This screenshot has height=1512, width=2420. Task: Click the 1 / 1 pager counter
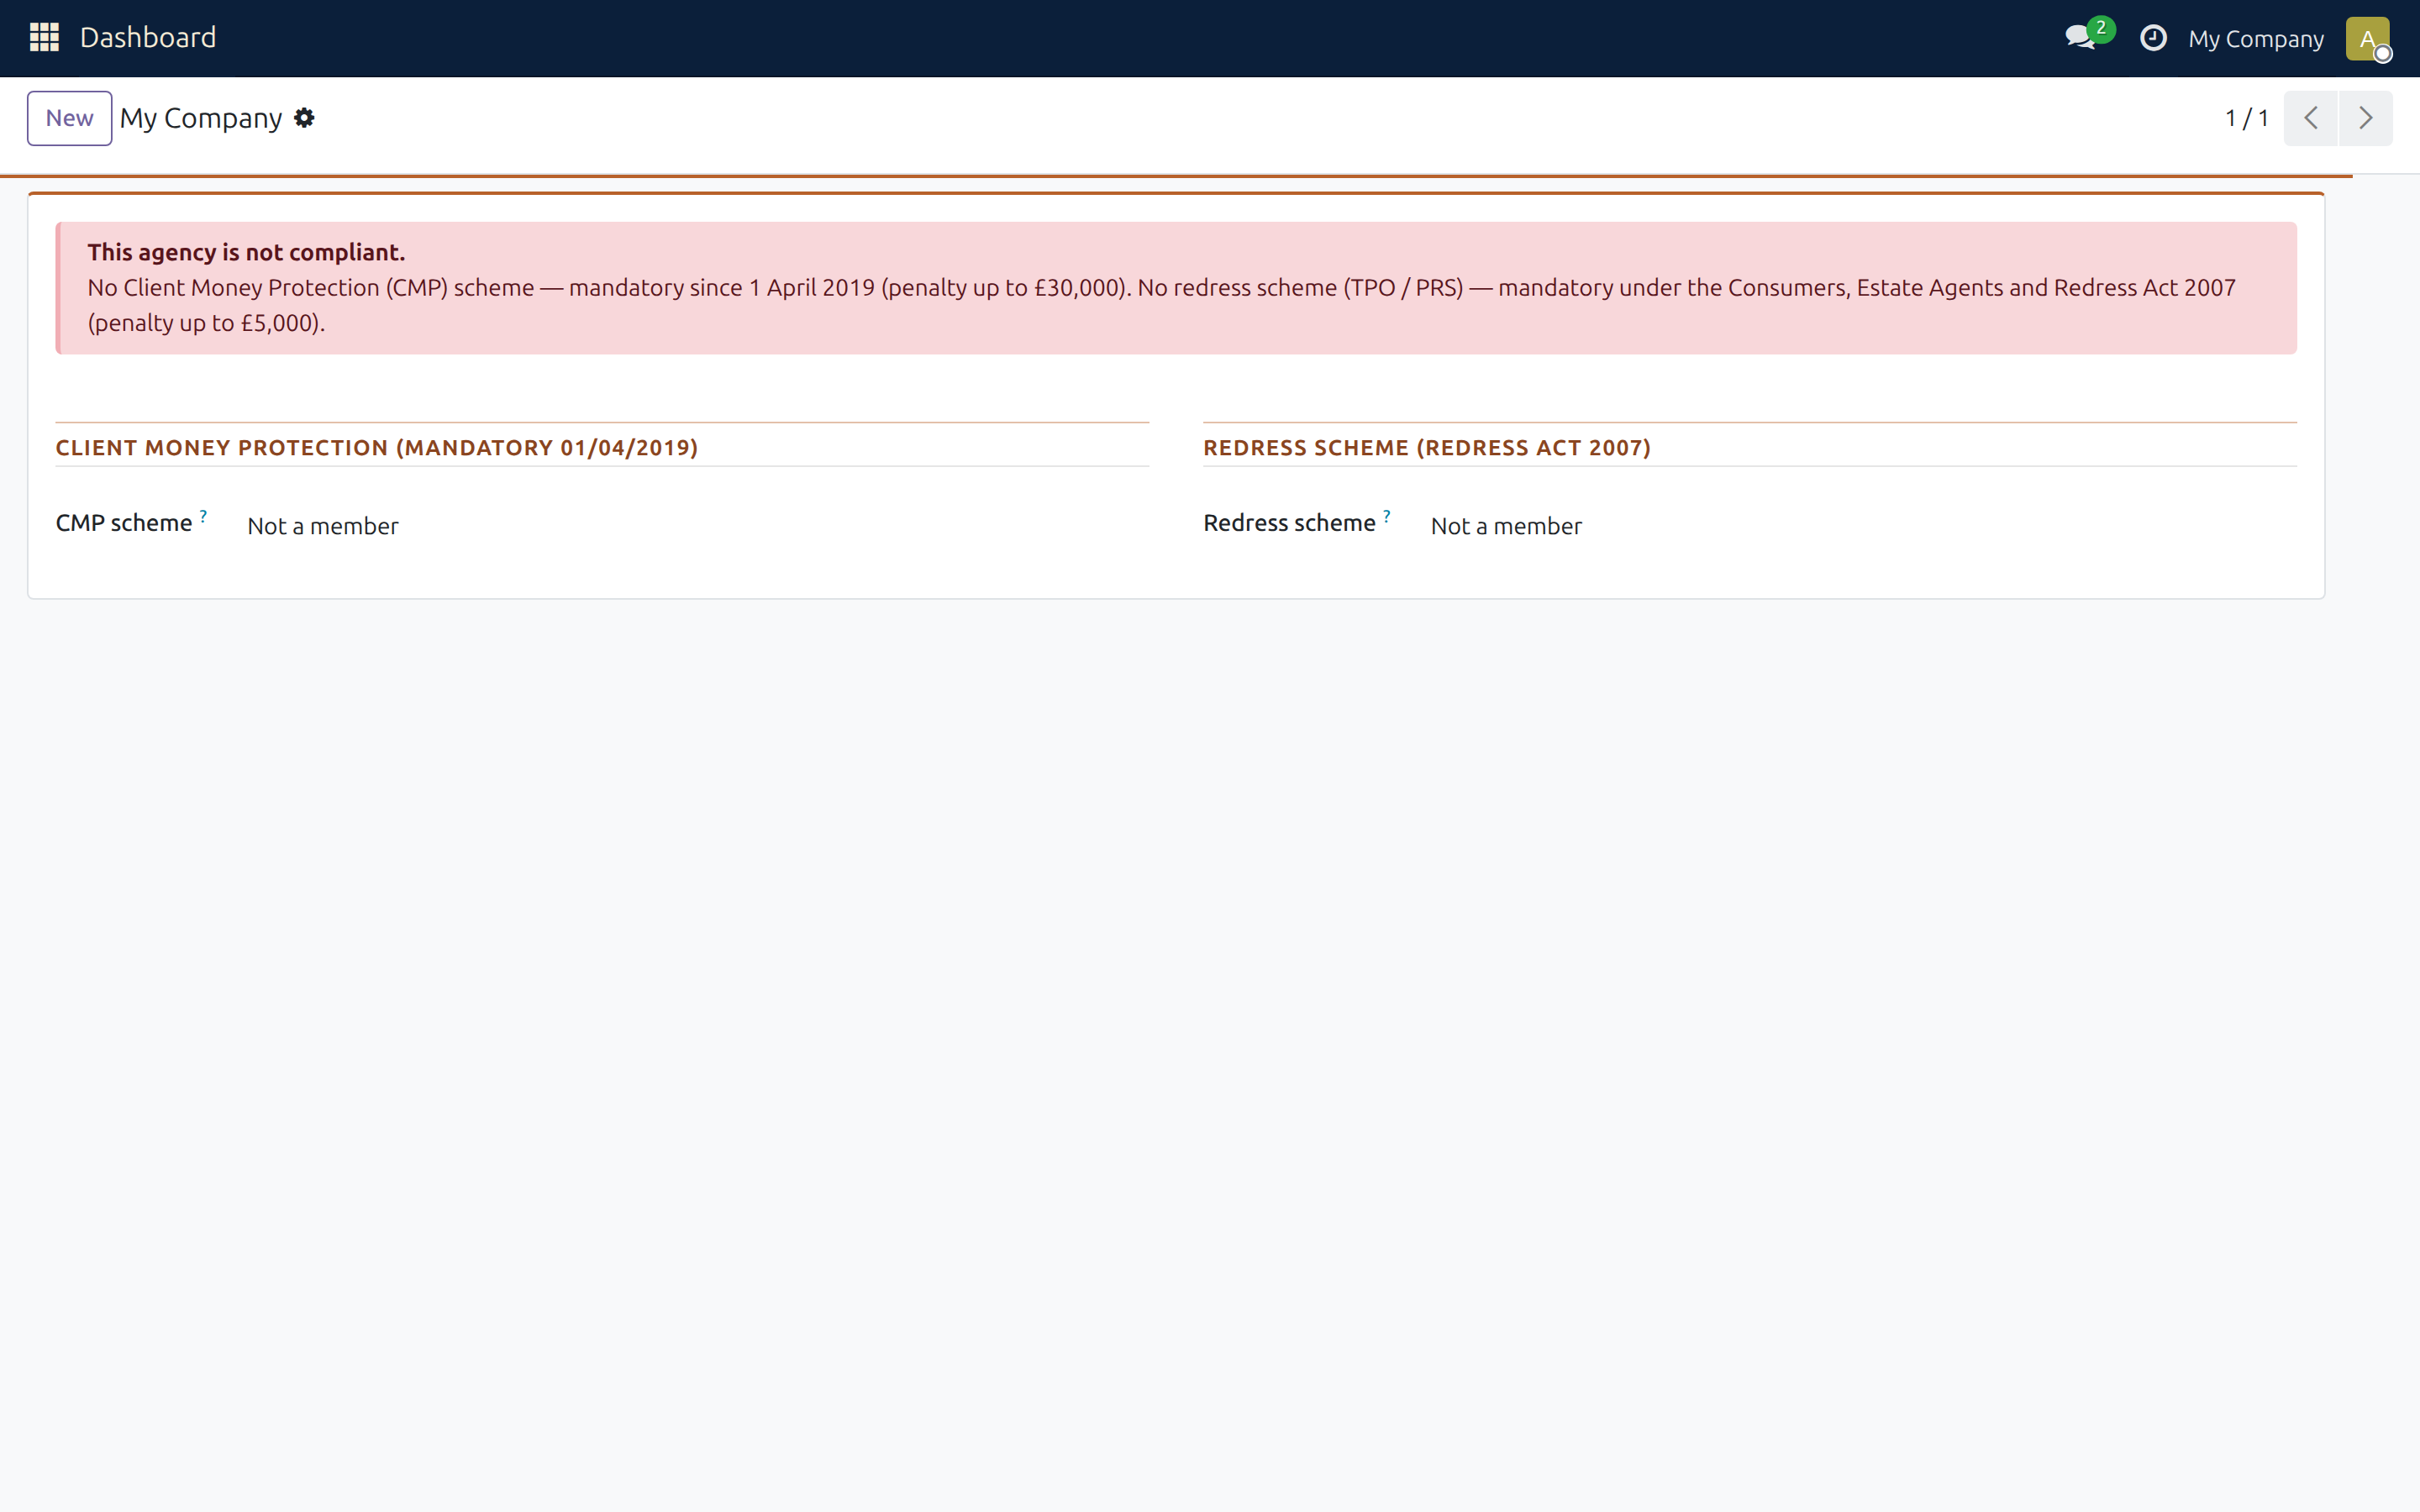click(2246, 118)
